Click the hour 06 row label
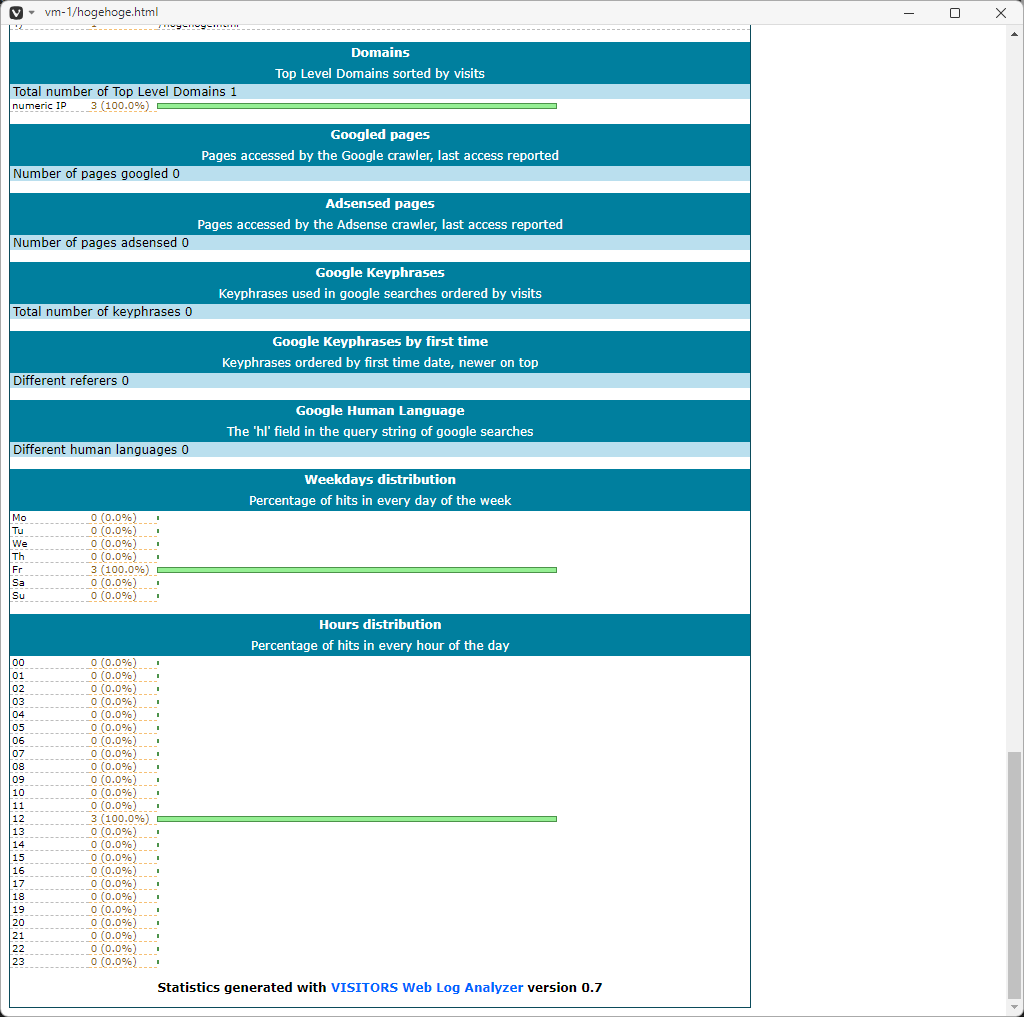The height and width of the screenshot is (1017, 1024). click(x=18, y=741)
